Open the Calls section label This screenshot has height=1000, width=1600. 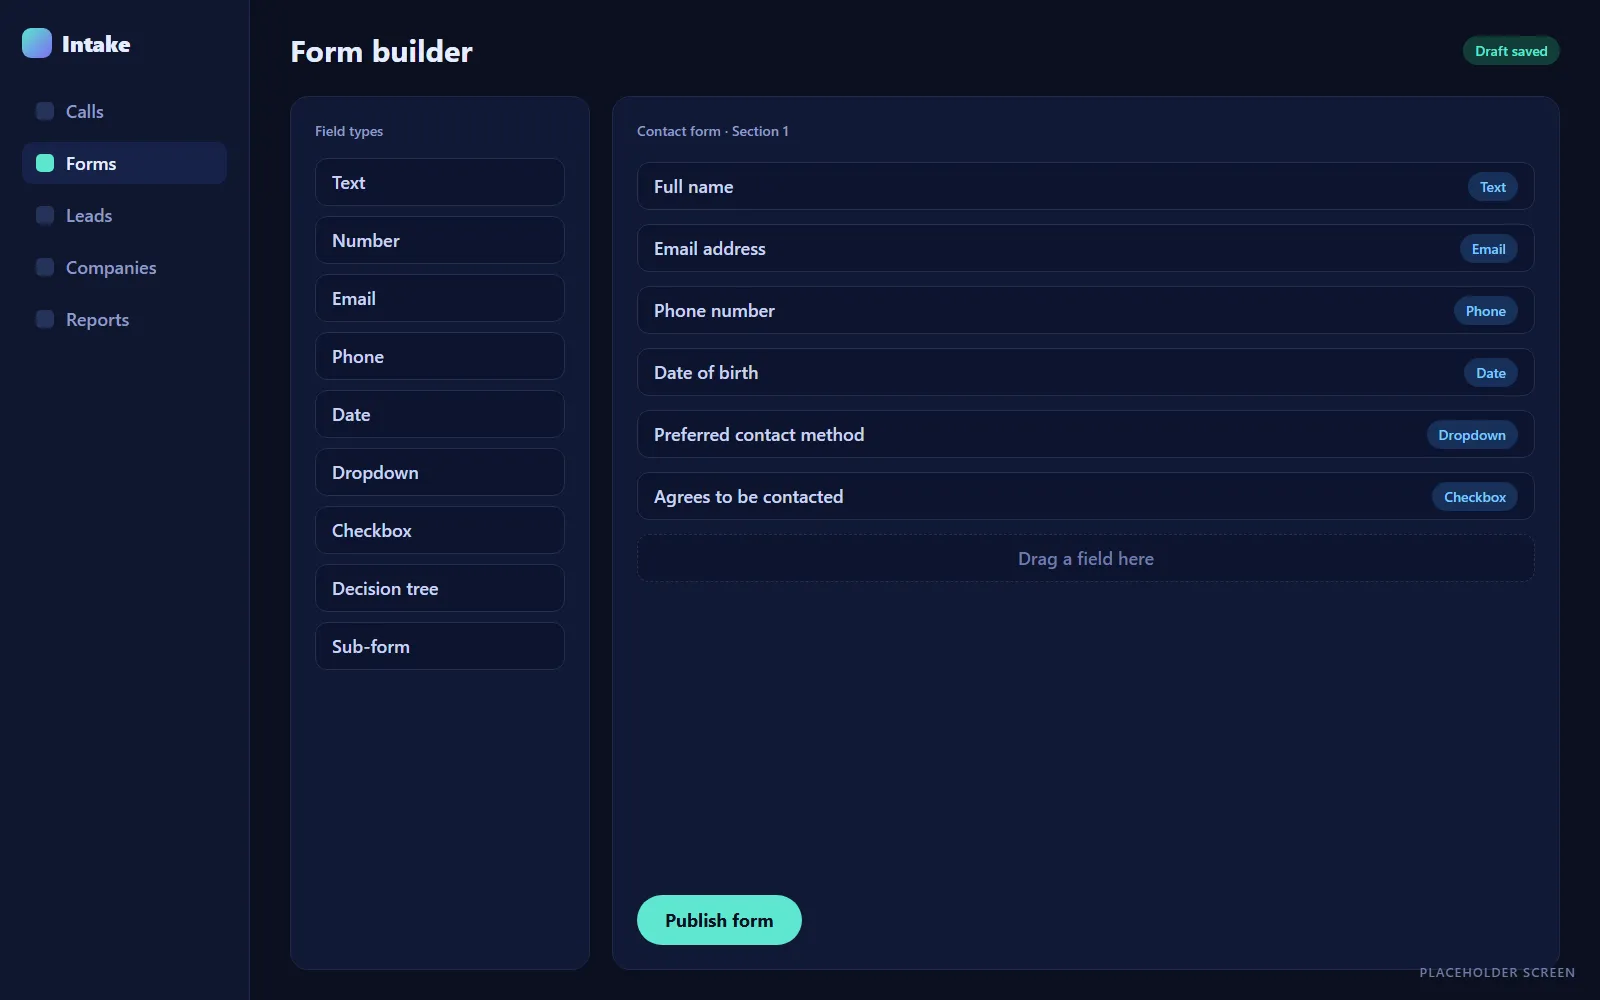(85, 111)
